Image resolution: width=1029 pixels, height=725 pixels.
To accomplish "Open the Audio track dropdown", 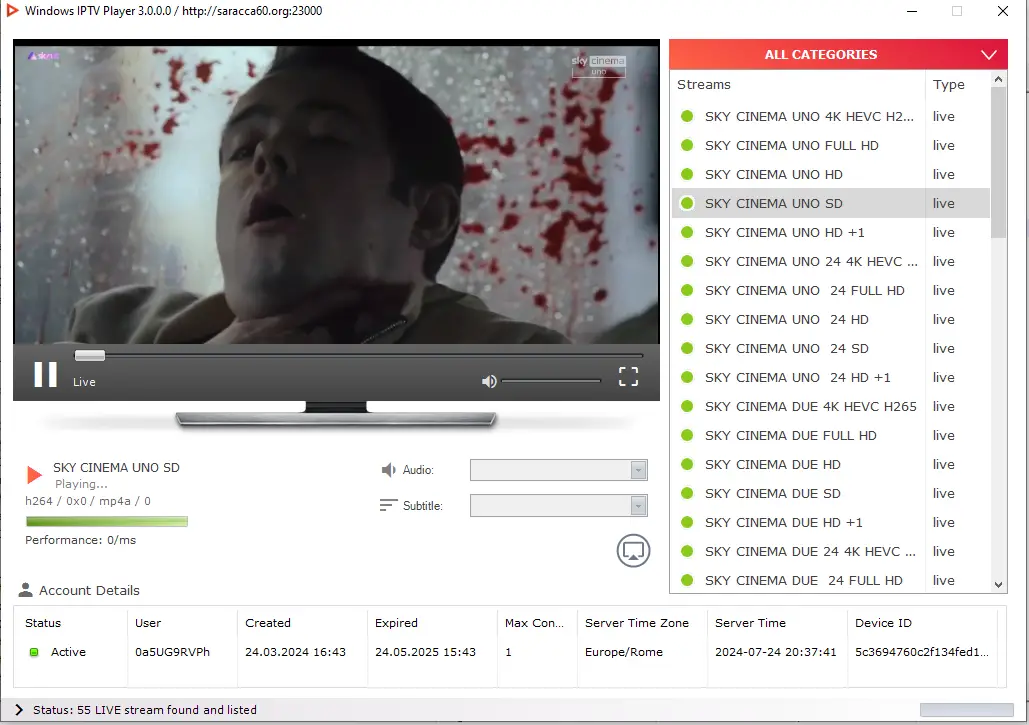I will click(558, 470).
